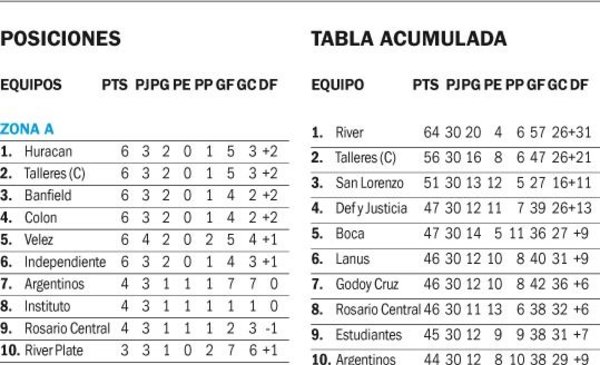
Task: Click the TABLA ACUMULADA heading
Action: click(x=409, y=39)
